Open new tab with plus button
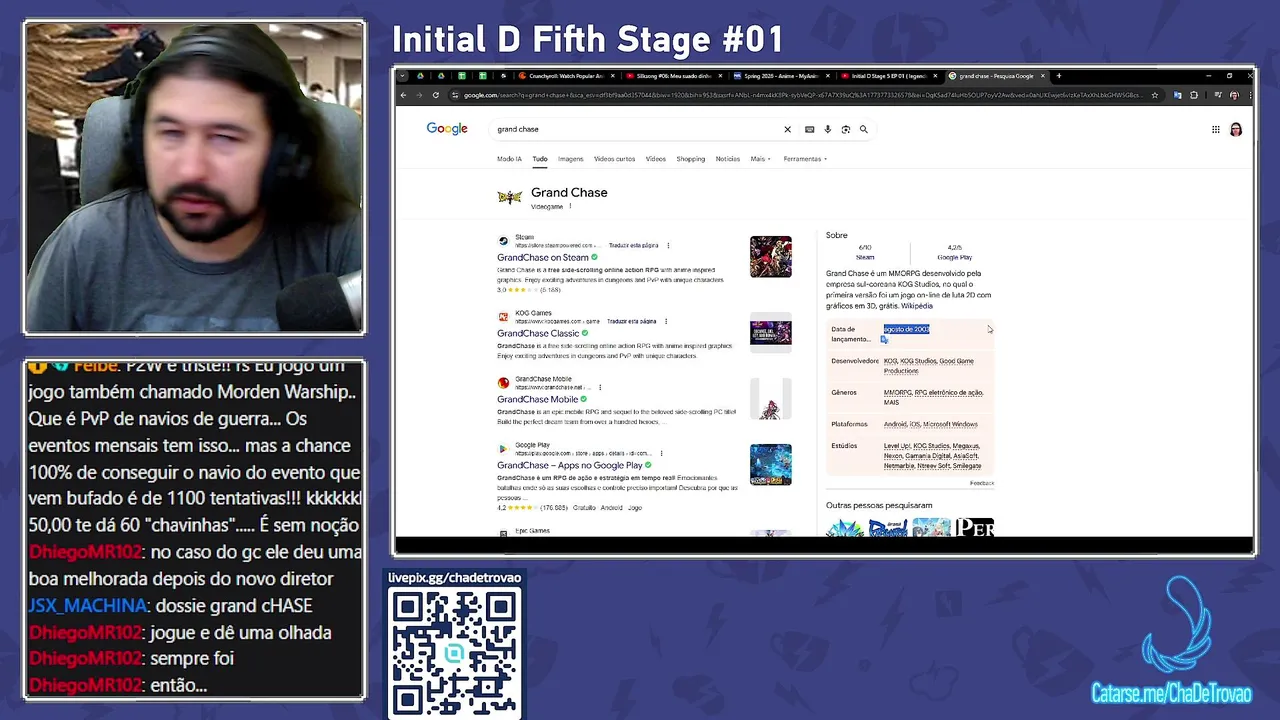The height and width of the screenshot is (720, 1280). point(1059,76)
